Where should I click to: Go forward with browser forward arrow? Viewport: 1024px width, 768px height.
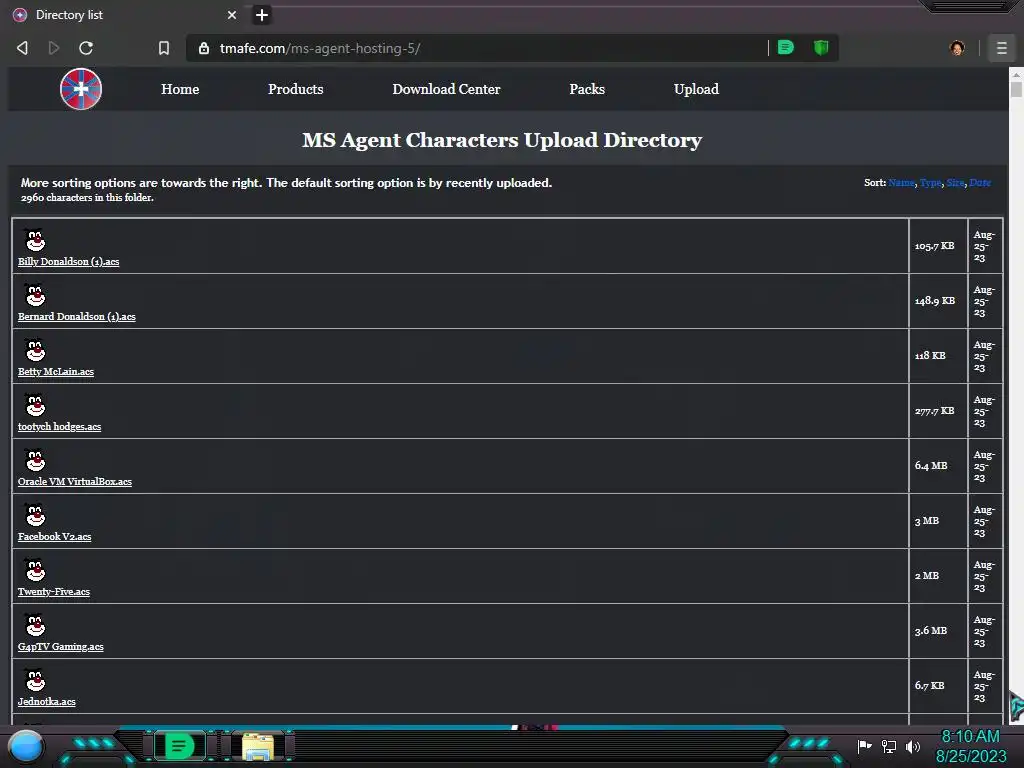(x=54, y=48)
